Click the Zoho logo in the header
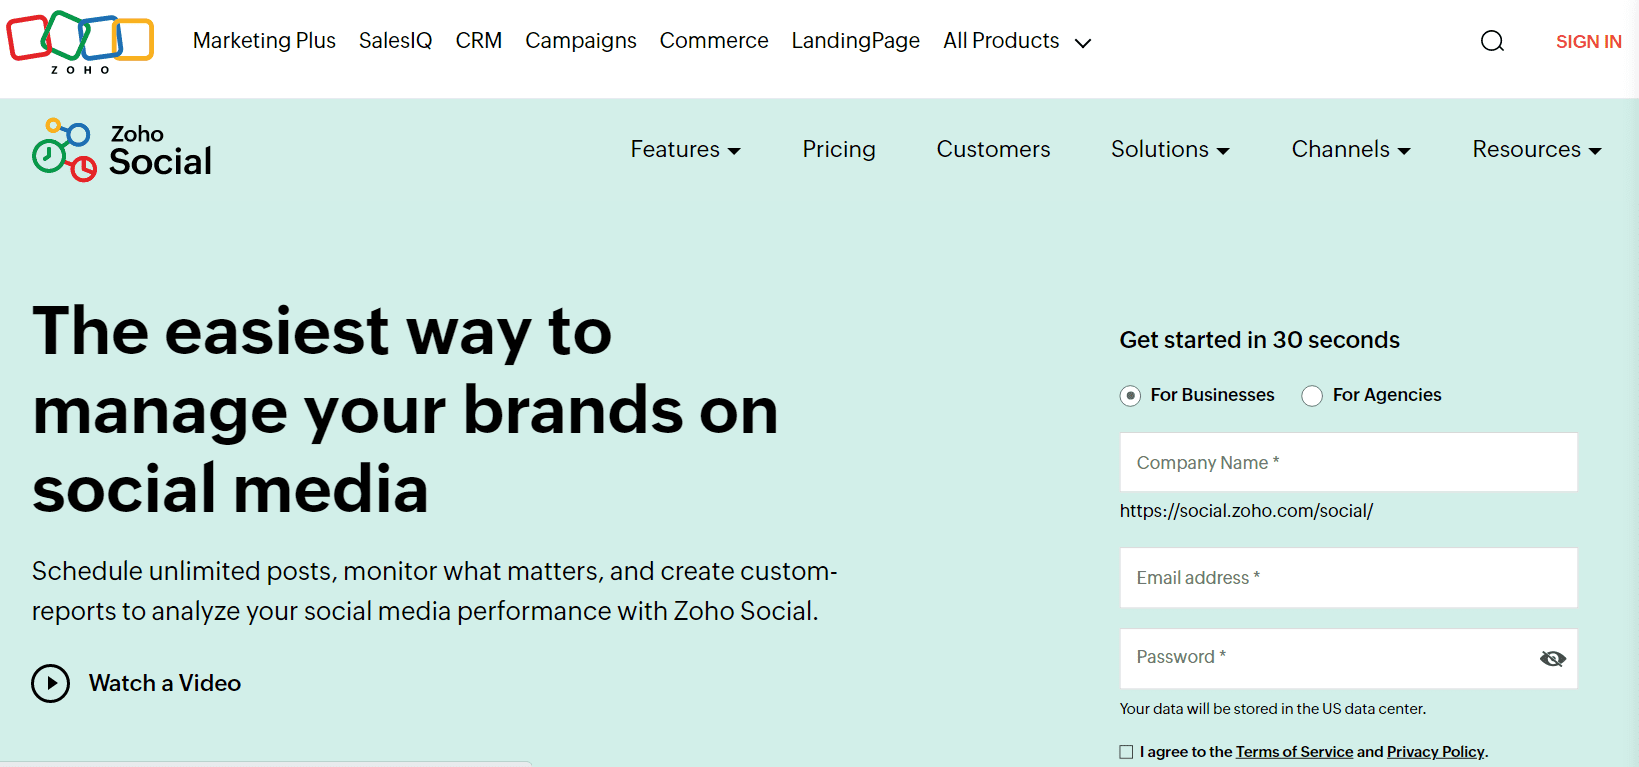The width and height of the screenshot is (1639, 767). (80, 41)
